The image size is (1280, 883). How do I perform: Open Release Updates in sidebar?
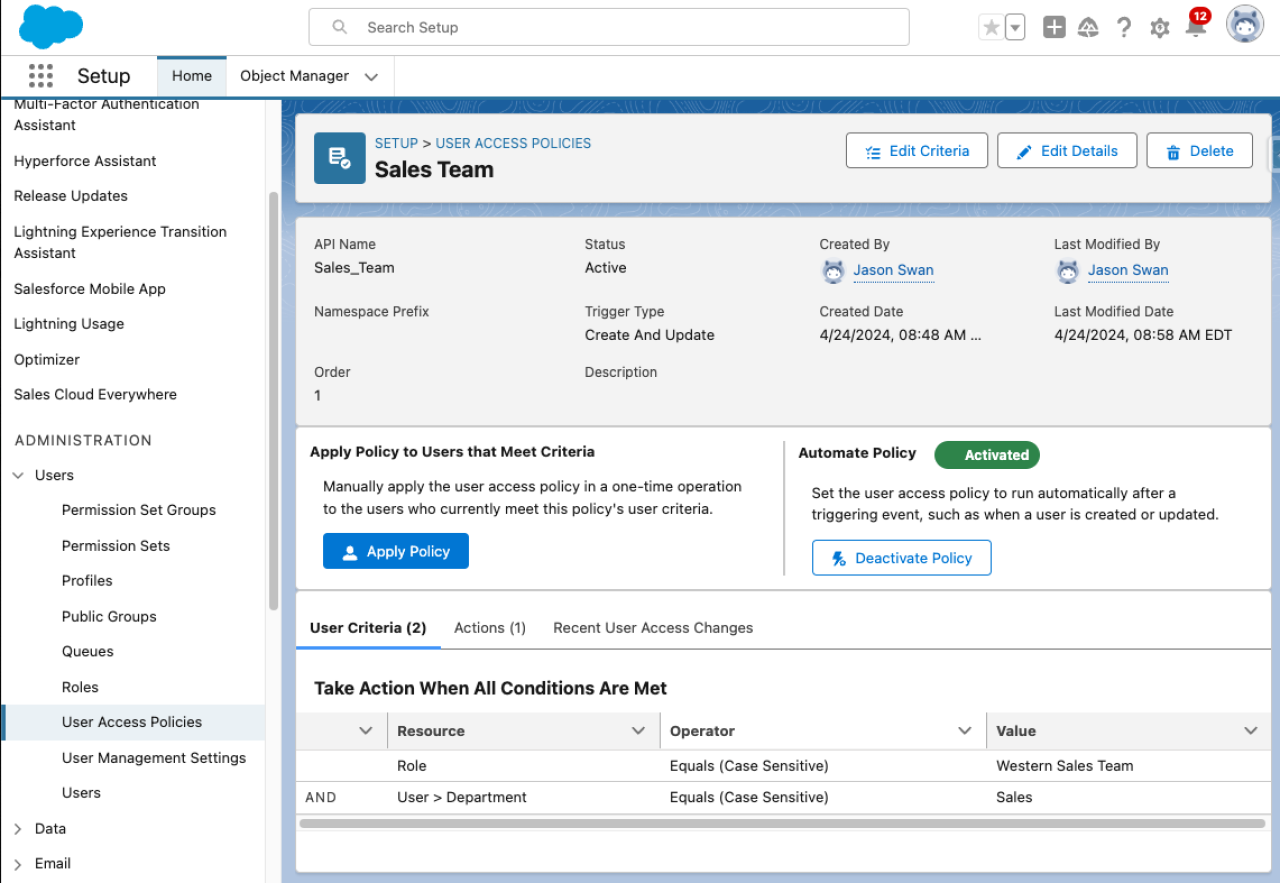point(71,196)
